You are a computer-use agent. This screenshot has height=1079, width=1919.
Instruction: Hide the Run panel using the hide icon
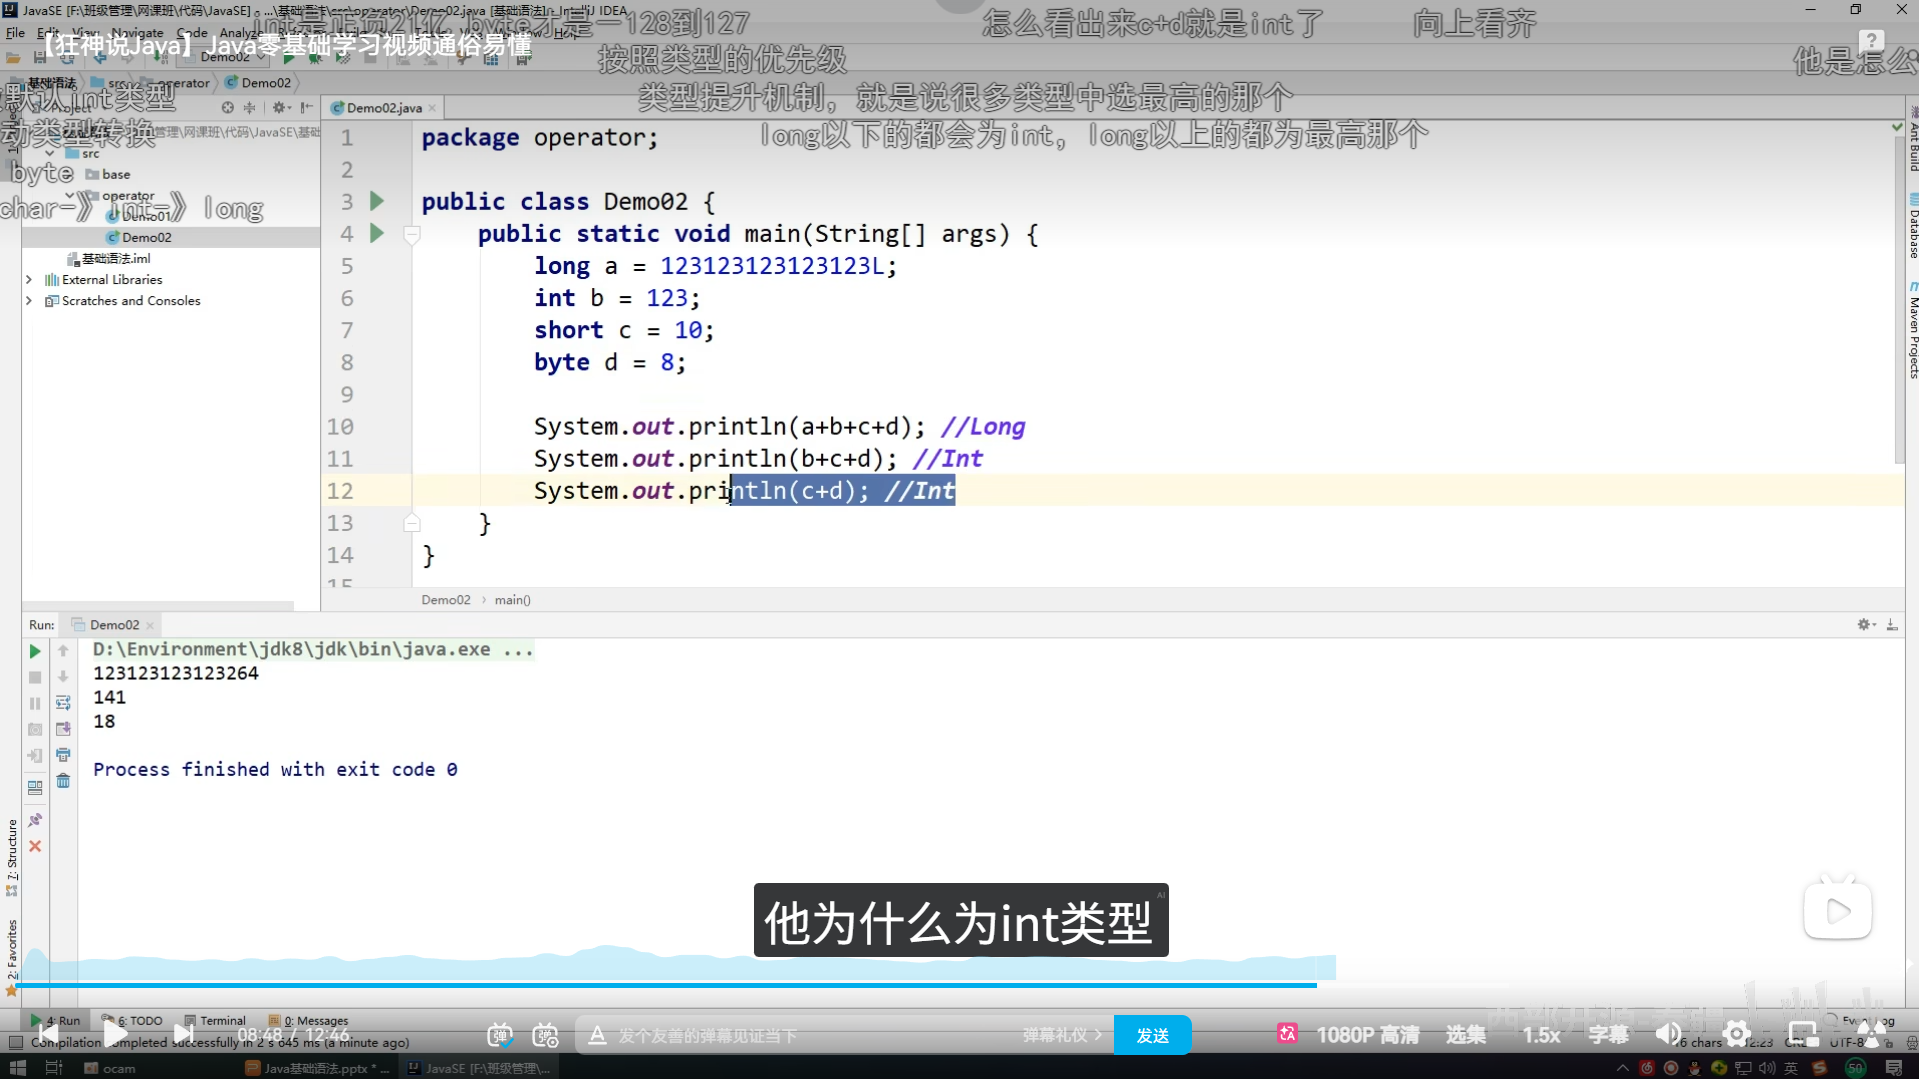(1892, 624)
